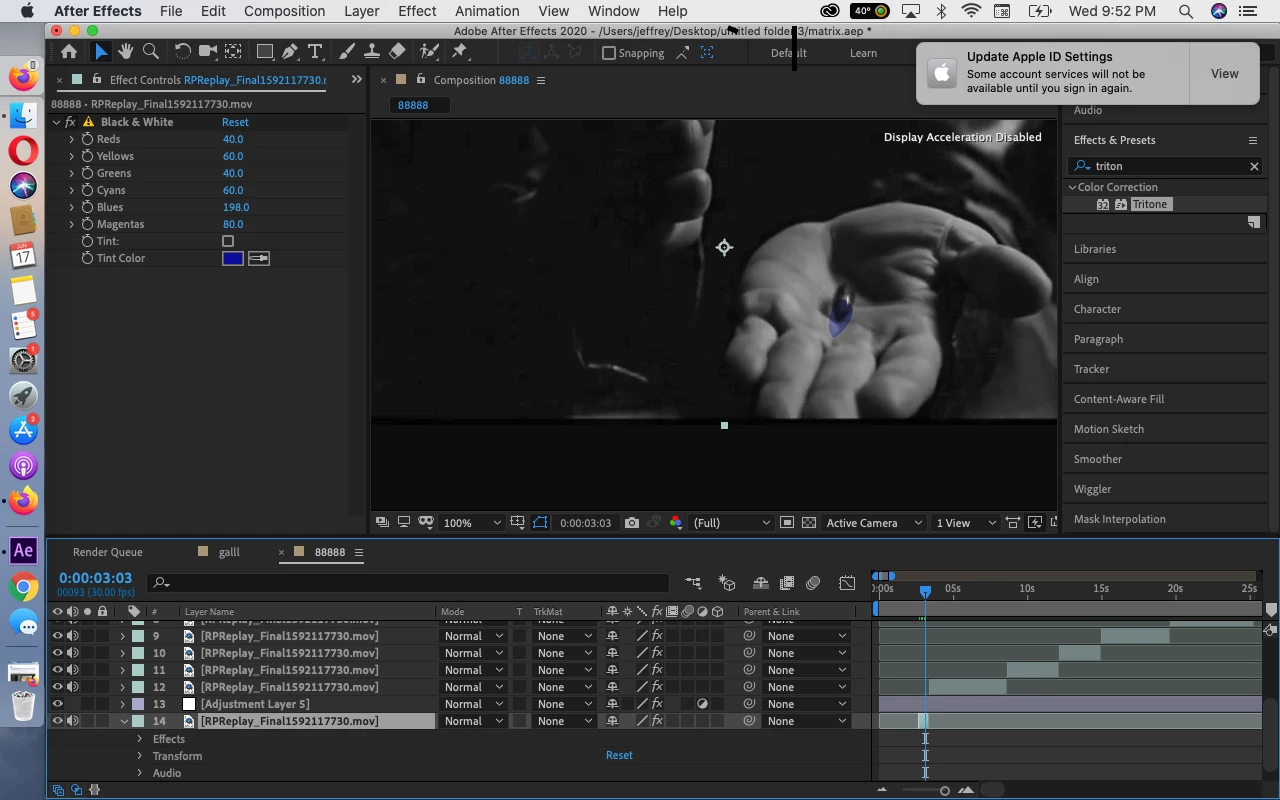Select the Hand tool
This screenshot has width=1280, height=800.
125,52
